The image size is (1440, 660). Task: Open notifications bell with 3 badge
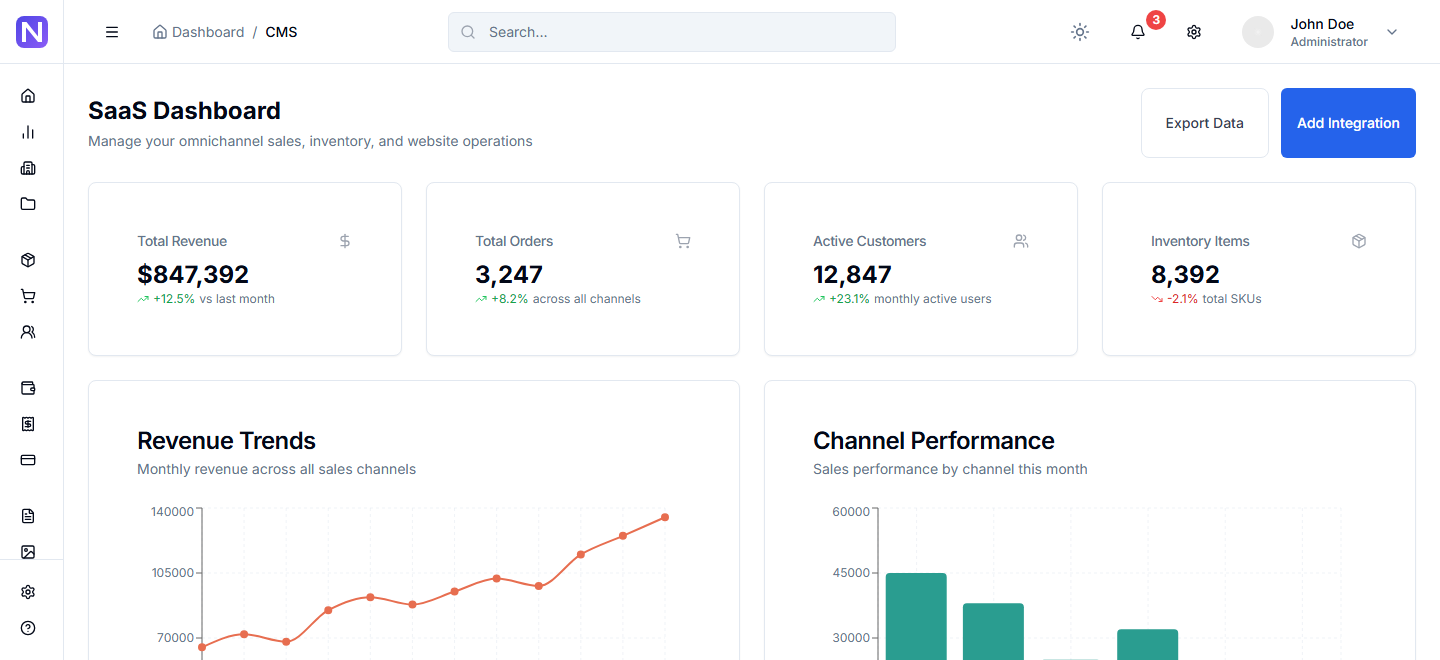click(1138, 32)
